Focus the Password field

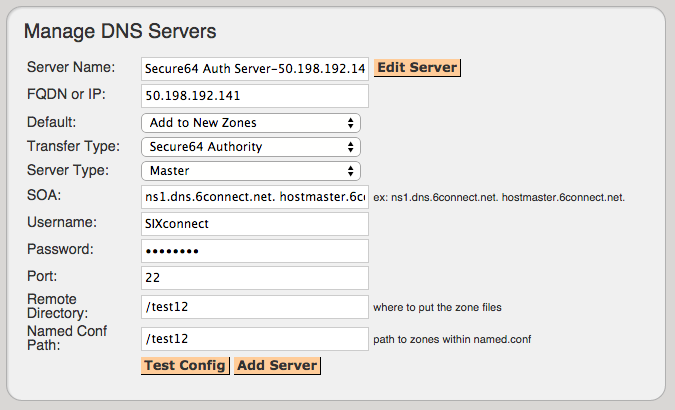[255, 251]
